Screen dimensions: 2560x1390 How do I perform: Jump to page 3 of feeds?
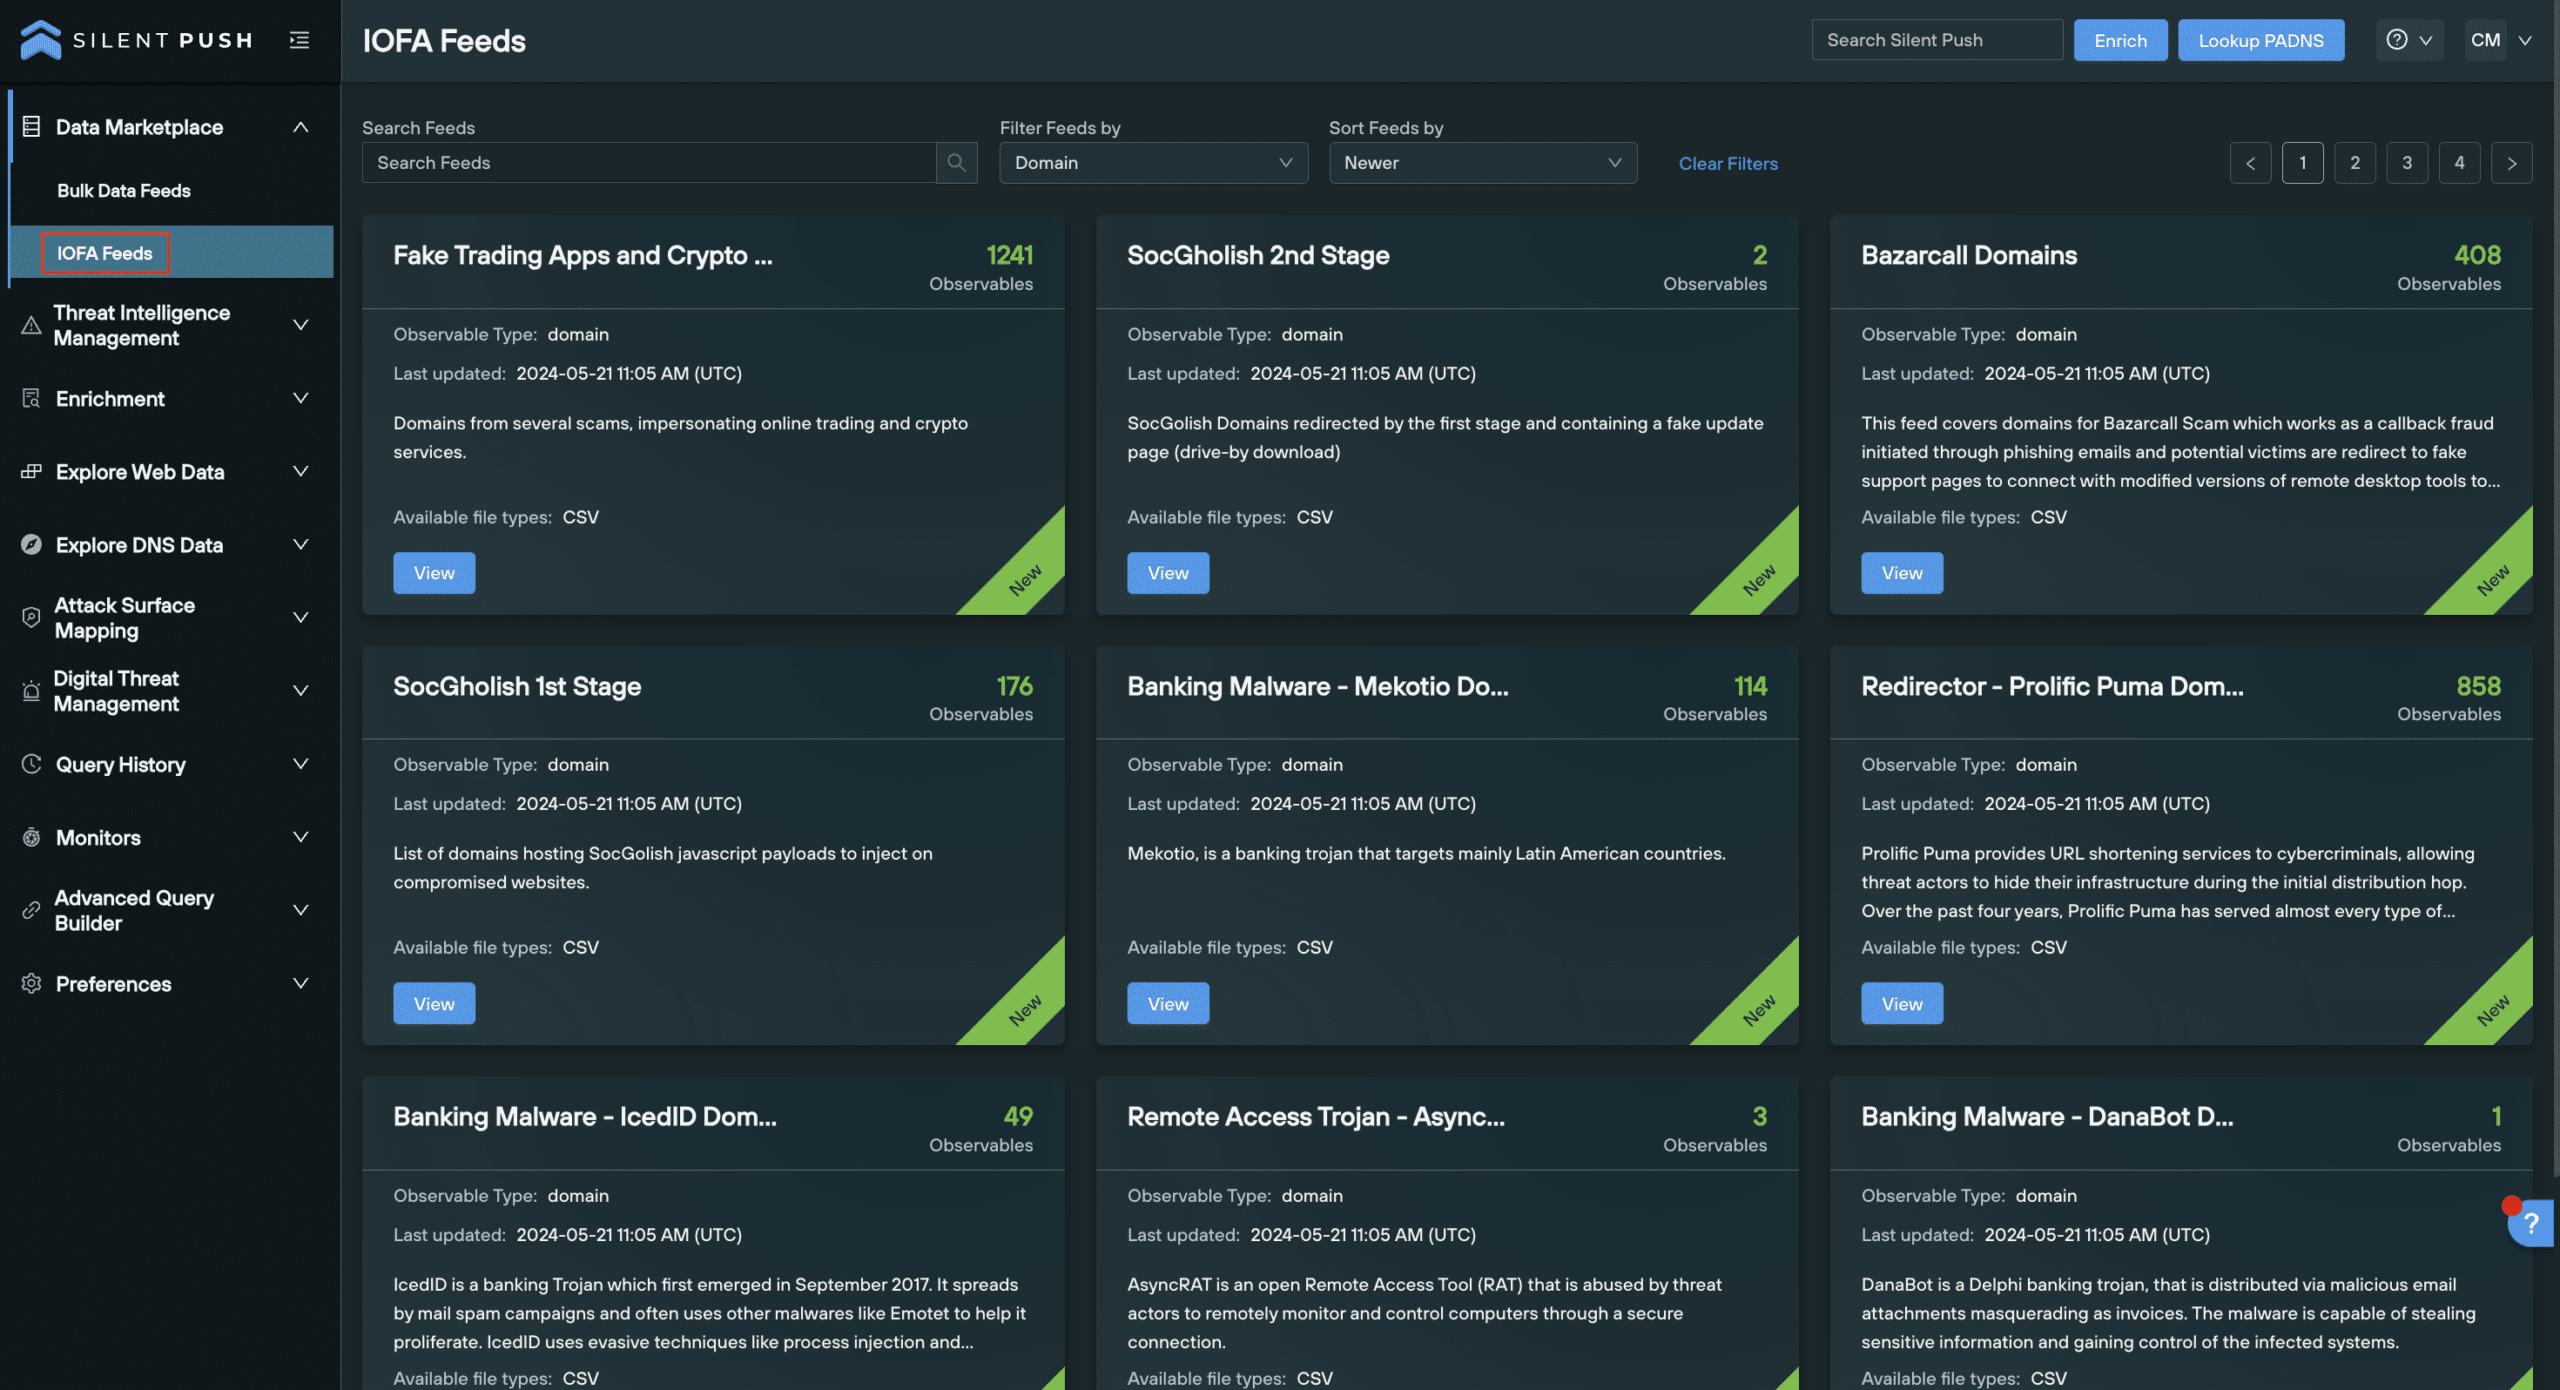(x=2407, y=163)
